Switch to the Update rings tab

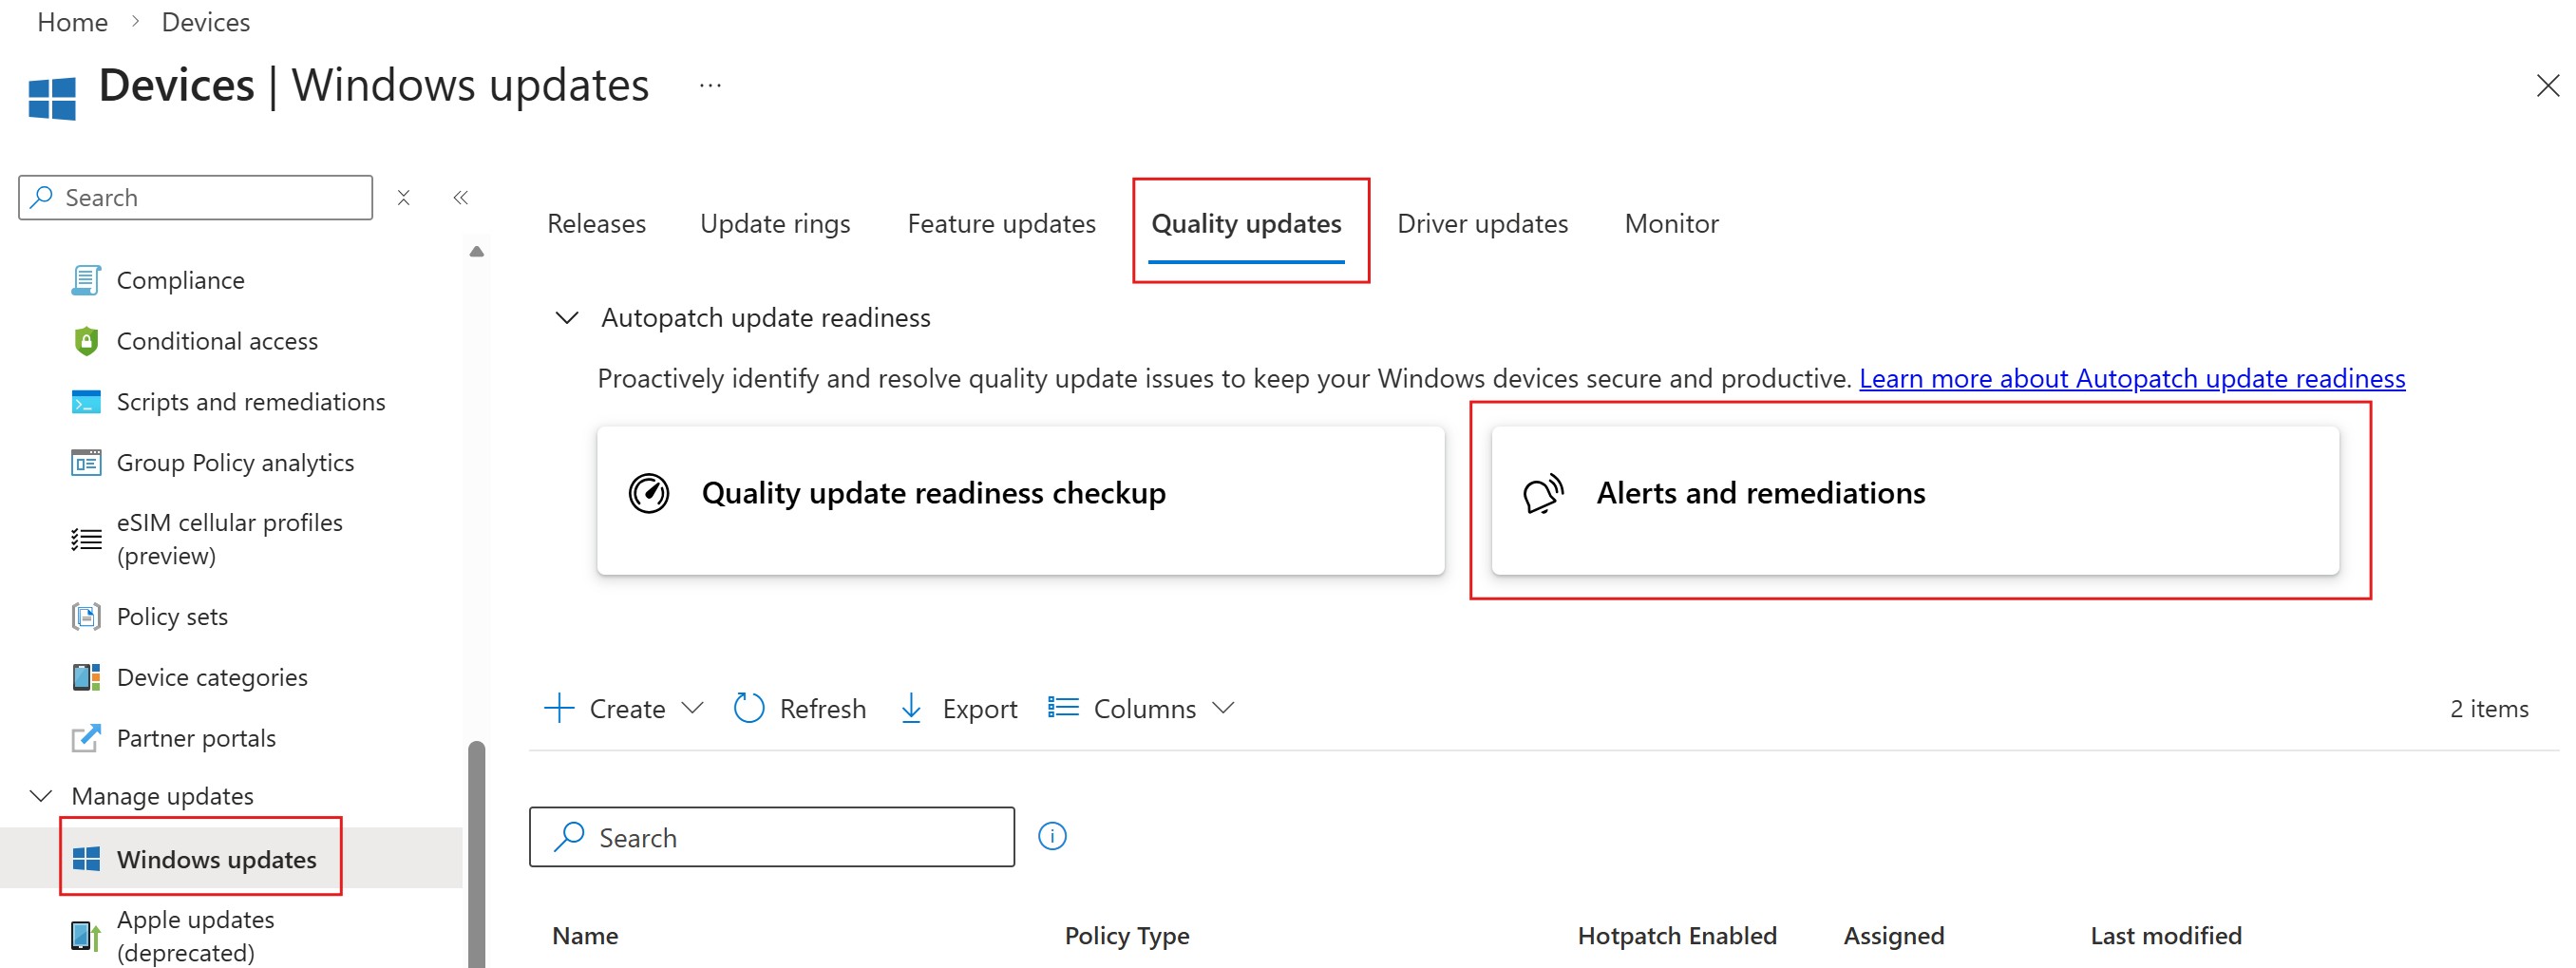(775, 224)
